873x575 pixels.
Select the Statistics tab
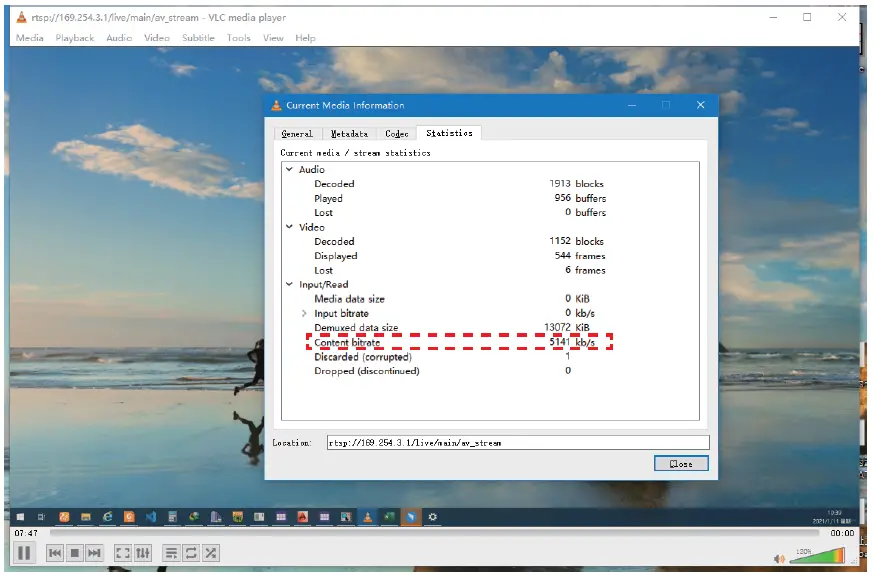click(x=449, y=133)
